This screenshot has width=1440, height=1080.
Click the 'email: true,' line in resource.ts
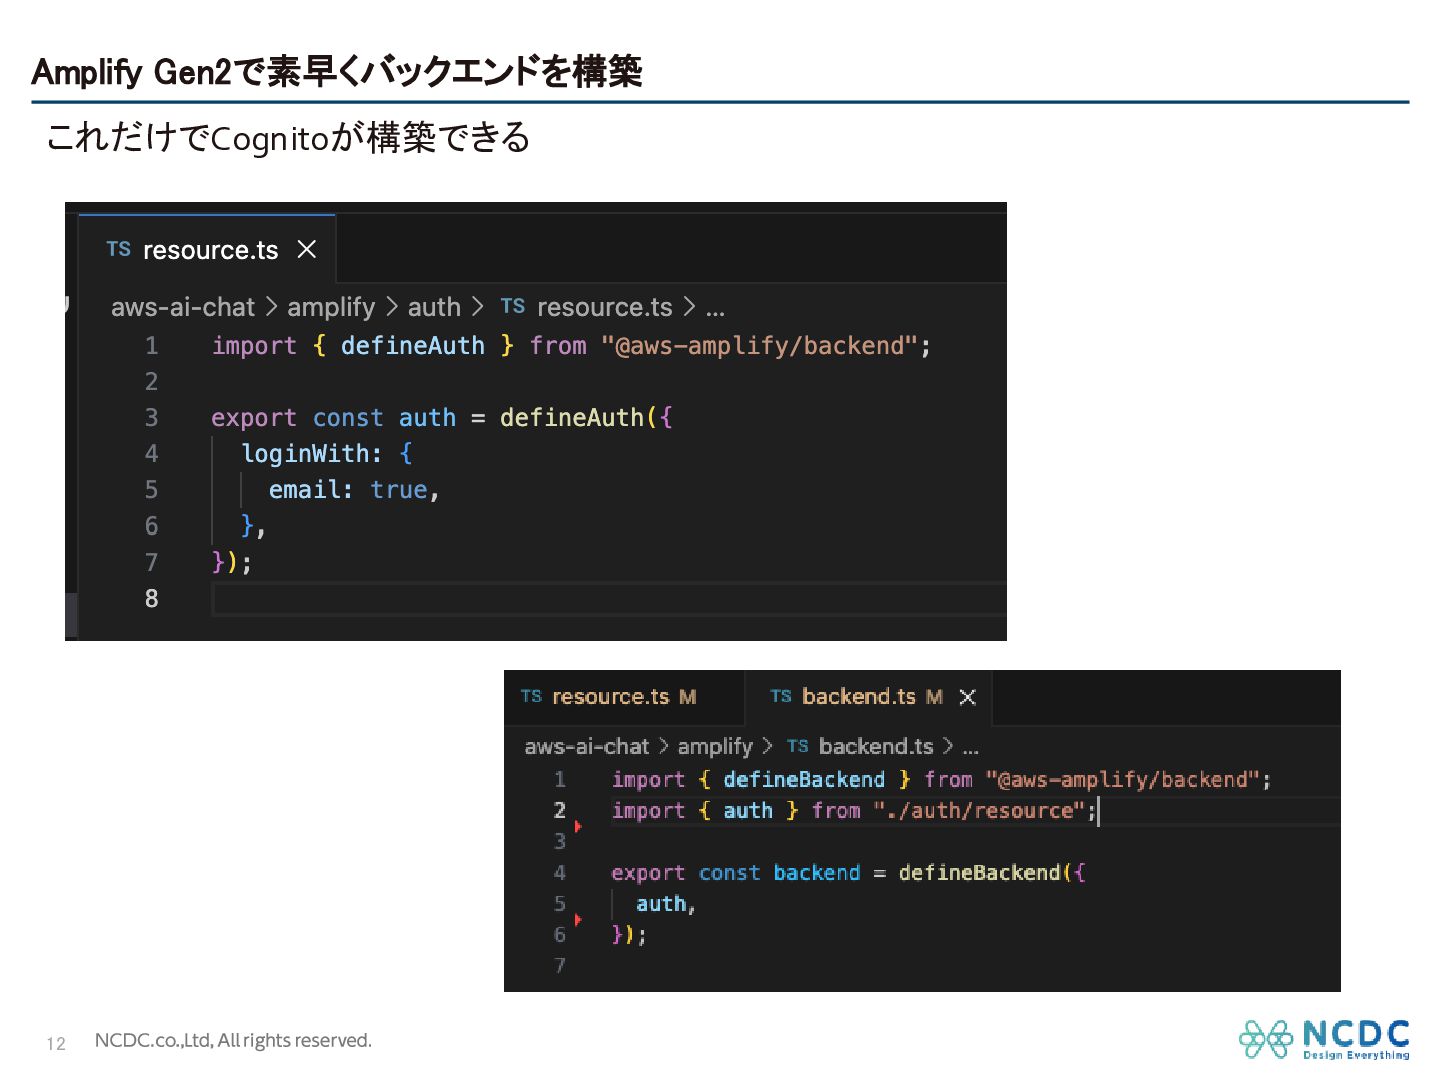[354, 490]
